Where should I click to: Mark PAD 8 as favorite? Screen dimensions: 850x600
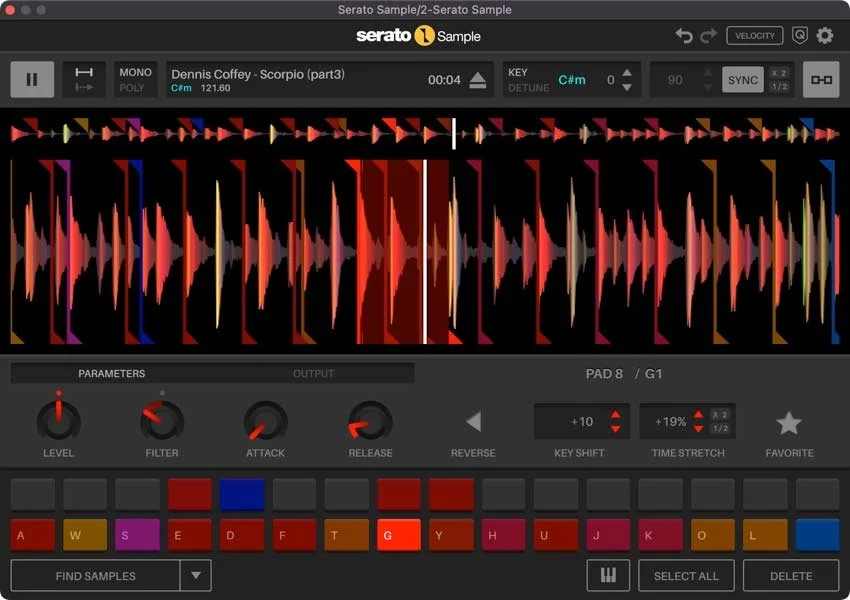coord(789,424)
